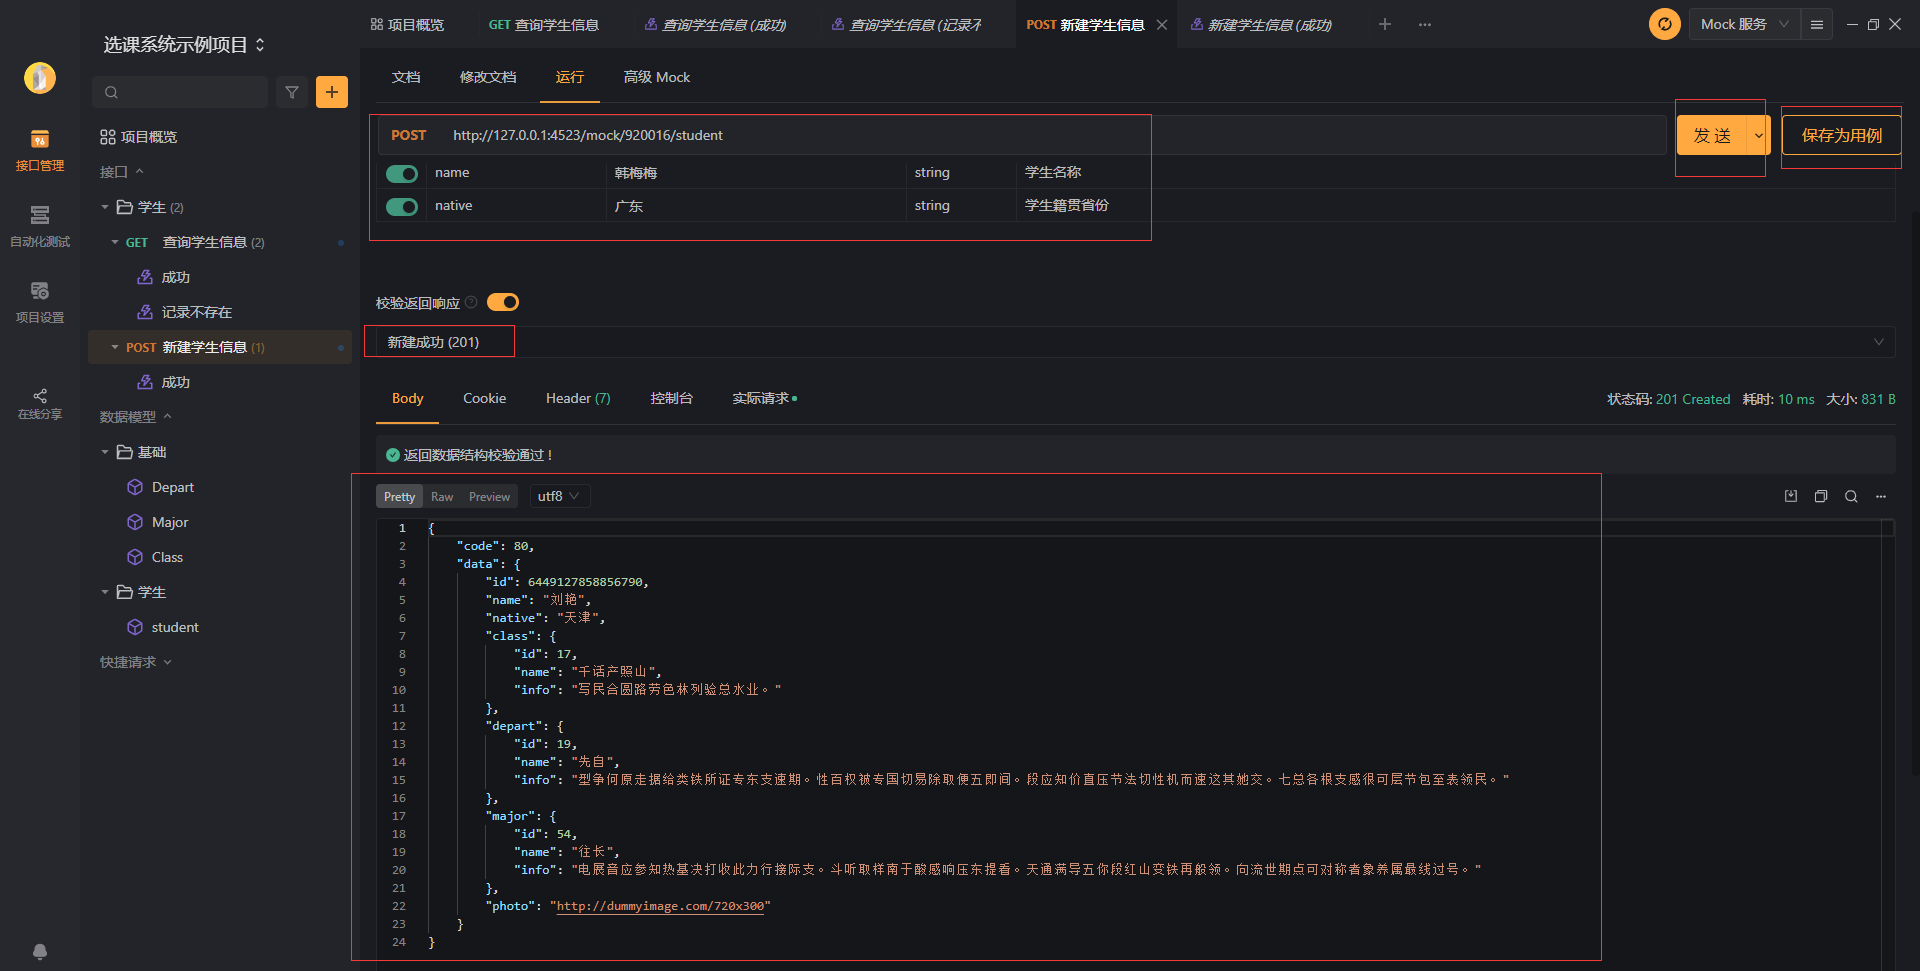Collapse the GET 查询学生信息 node

coord(115,242)
